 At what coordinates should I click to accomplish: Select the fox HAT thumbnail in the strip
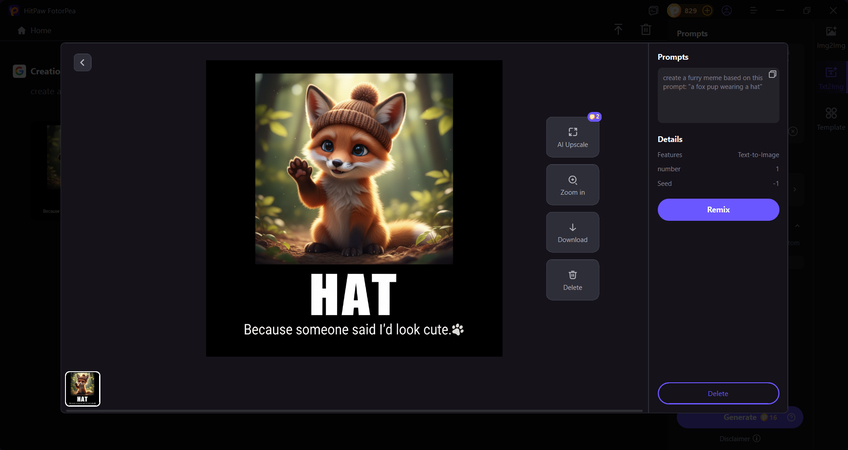[x=83, y=389]
